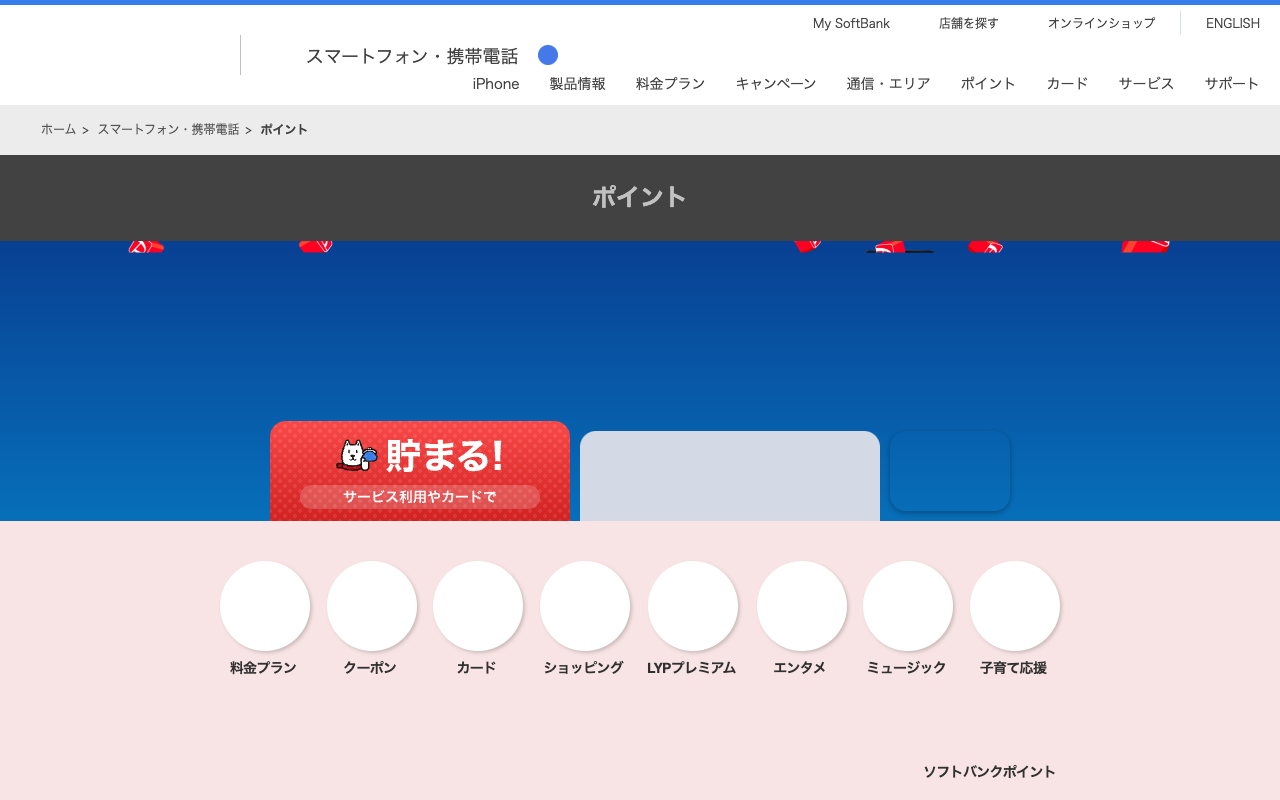Click the 子育て応援 circle icon
This screenshot has width=1280, height=800.
(1015, 606)
